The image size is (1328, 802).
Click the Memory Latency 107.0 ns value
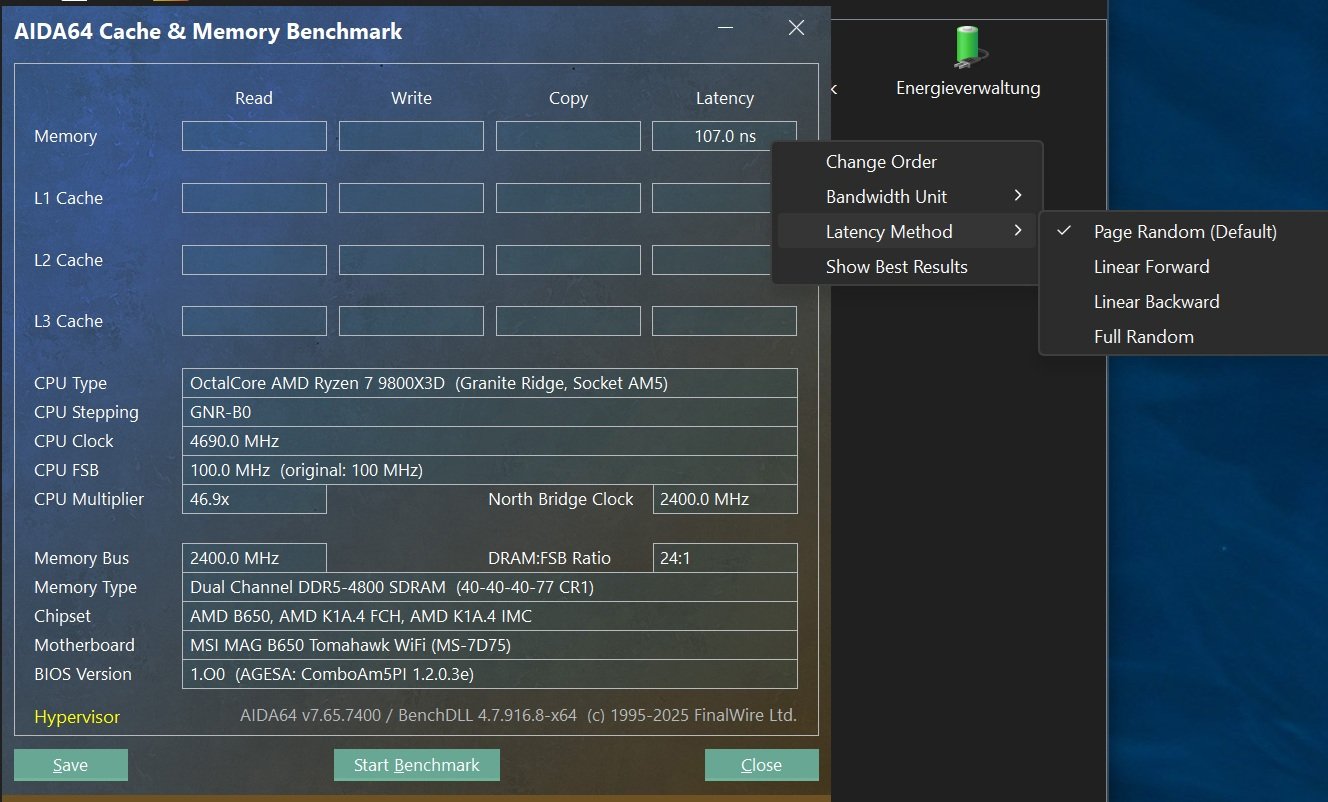click(x=725, y=136)
